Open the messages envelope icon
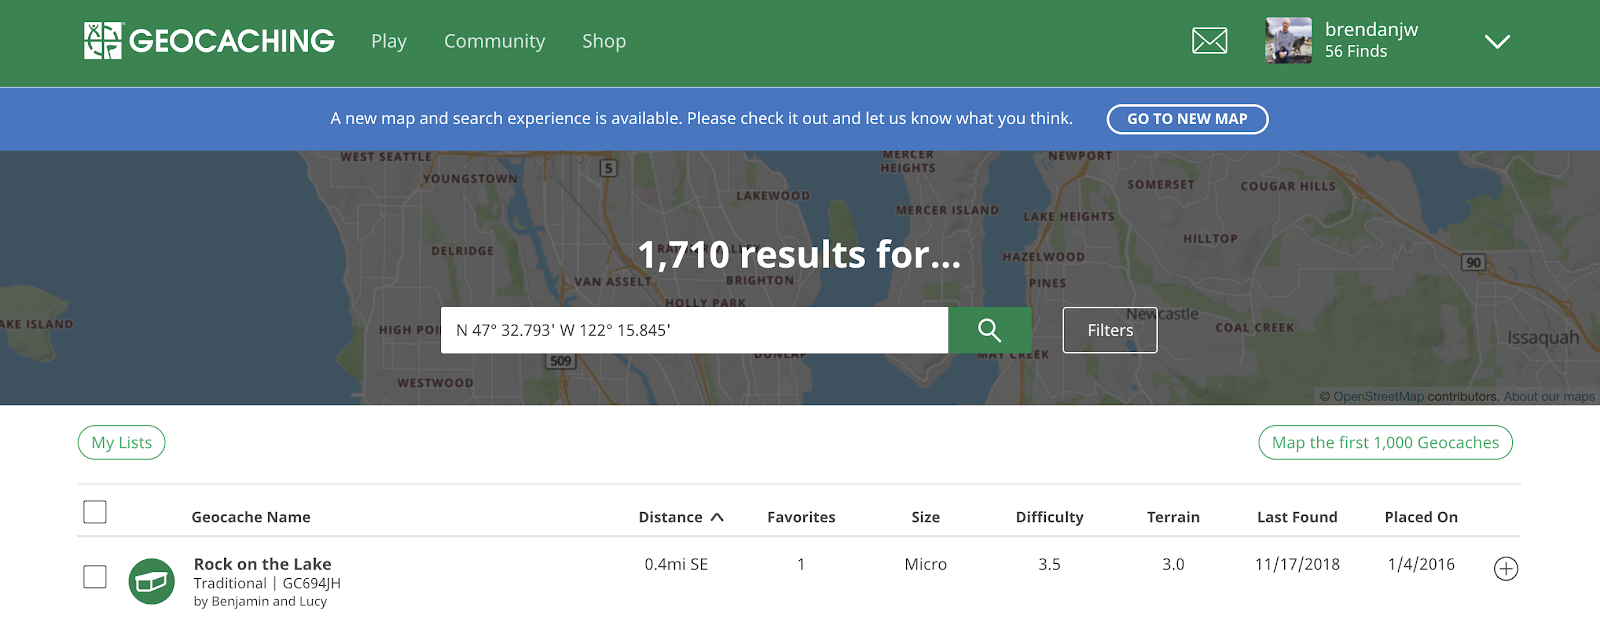 [1210, 41]
